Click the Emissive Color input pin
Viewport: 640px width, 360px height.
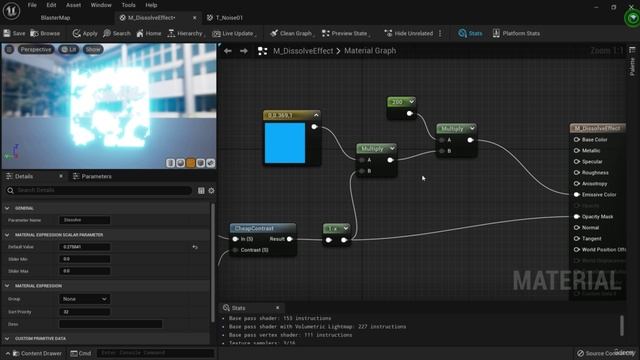tap(577, 195)
